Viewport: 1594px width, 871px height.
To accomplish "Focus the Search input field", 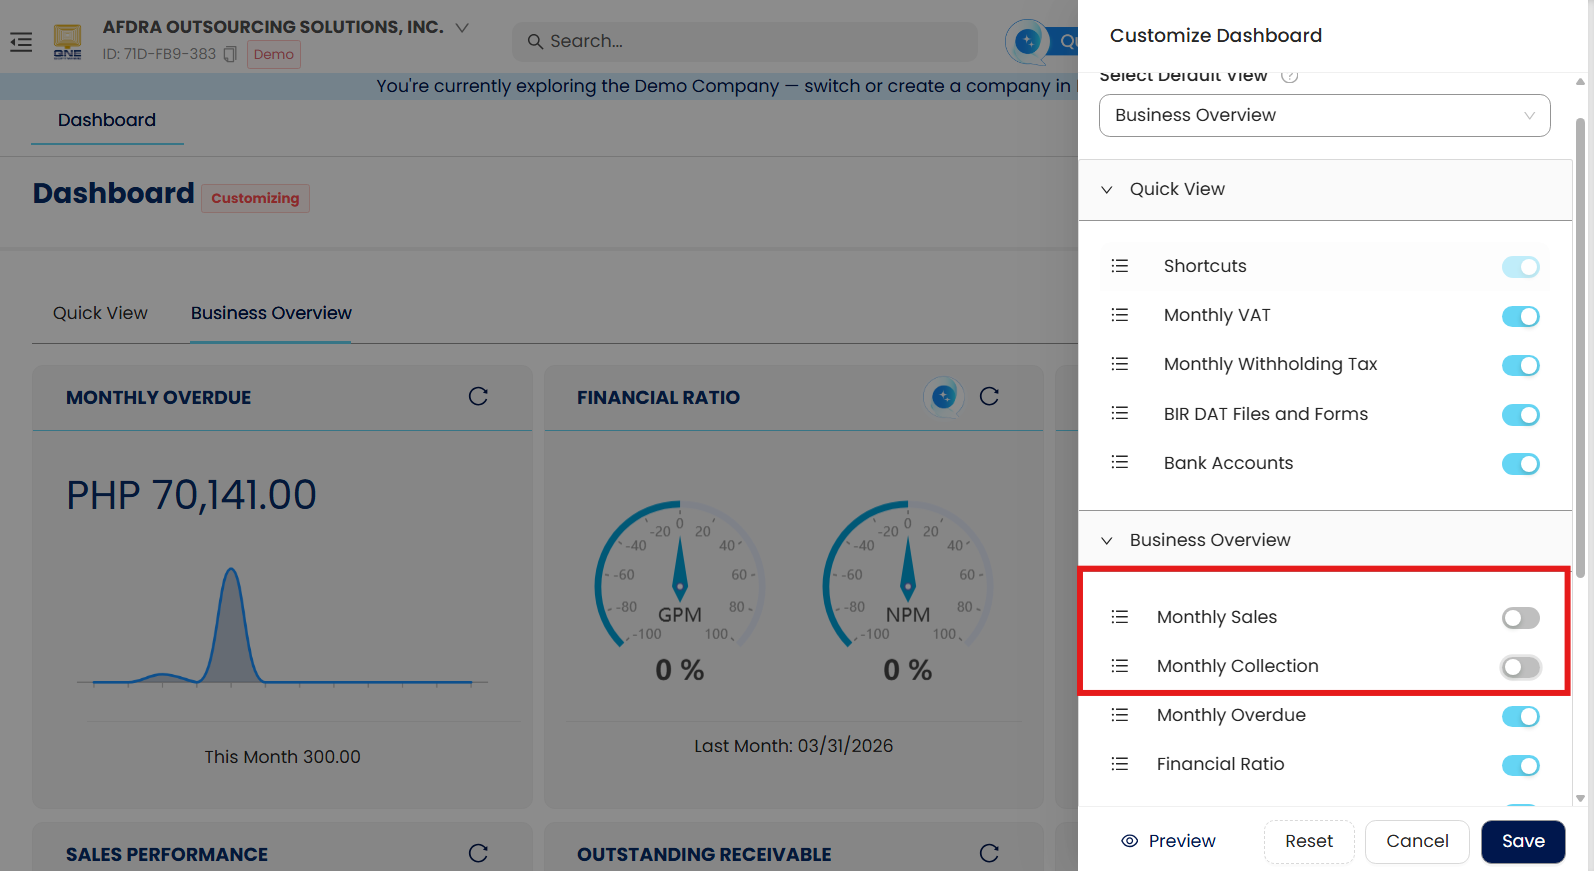I will (745, 41).
